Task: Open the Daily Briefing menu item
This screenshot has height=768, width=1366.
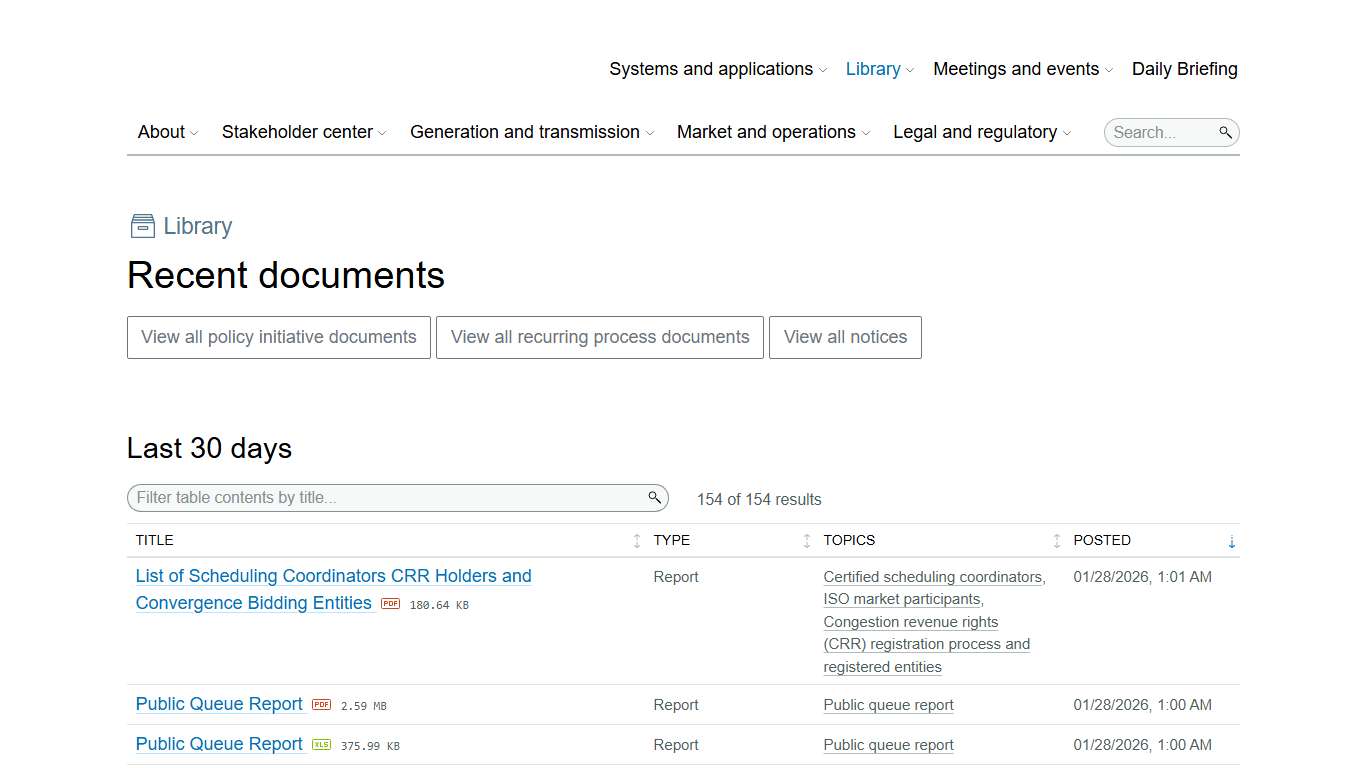Action: click(x=1184, y=68)
